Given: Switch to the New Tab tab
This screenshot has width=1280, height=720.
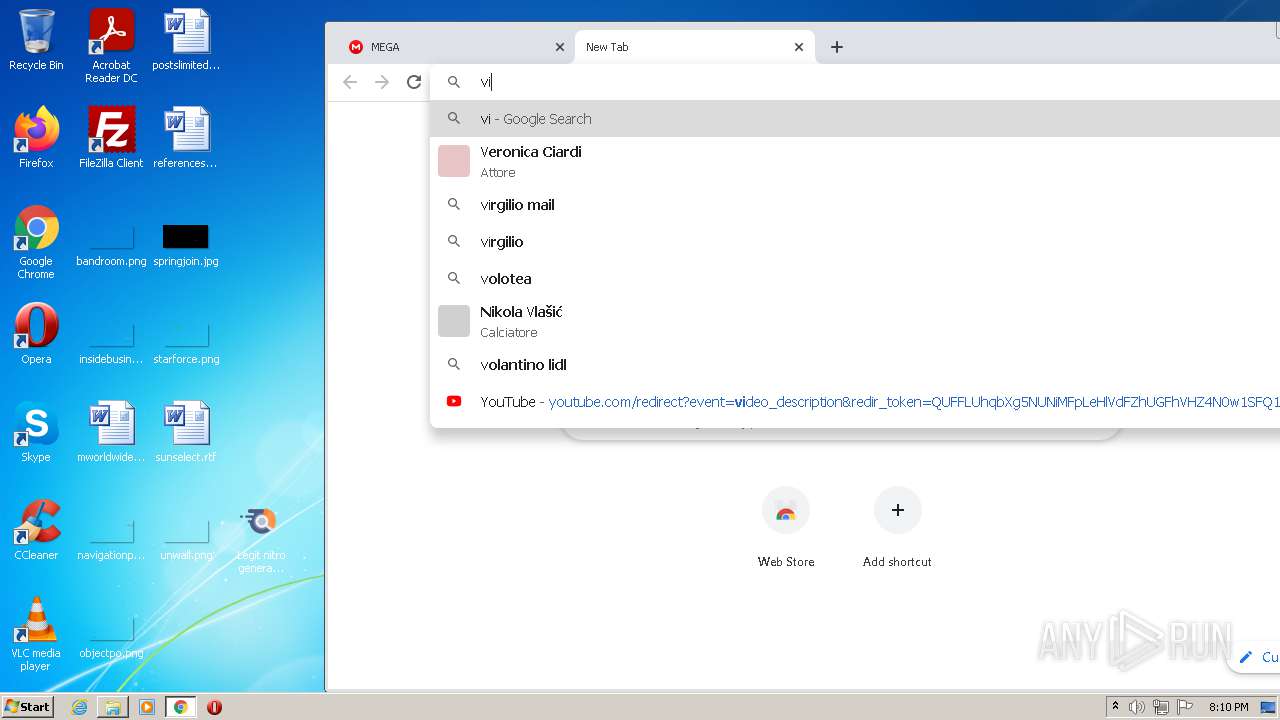Looking at the screenshot, I should point(694,47).
